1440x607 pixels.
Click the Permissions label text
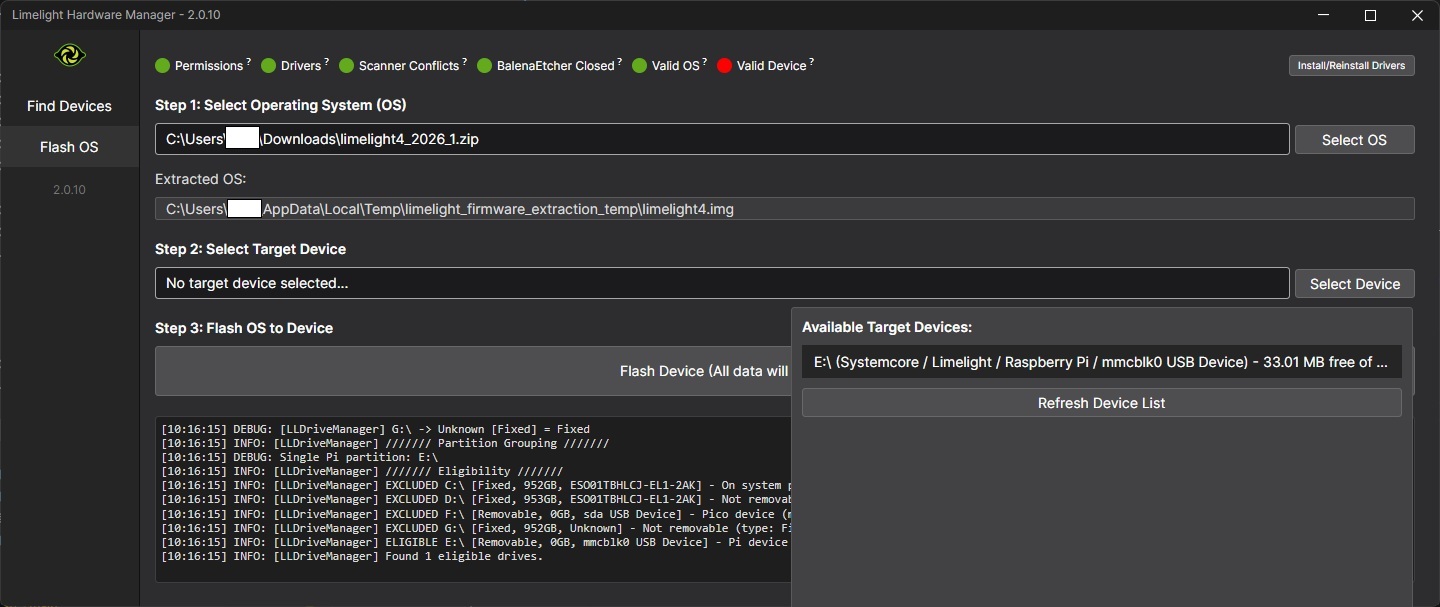click(x=209, y=66)
